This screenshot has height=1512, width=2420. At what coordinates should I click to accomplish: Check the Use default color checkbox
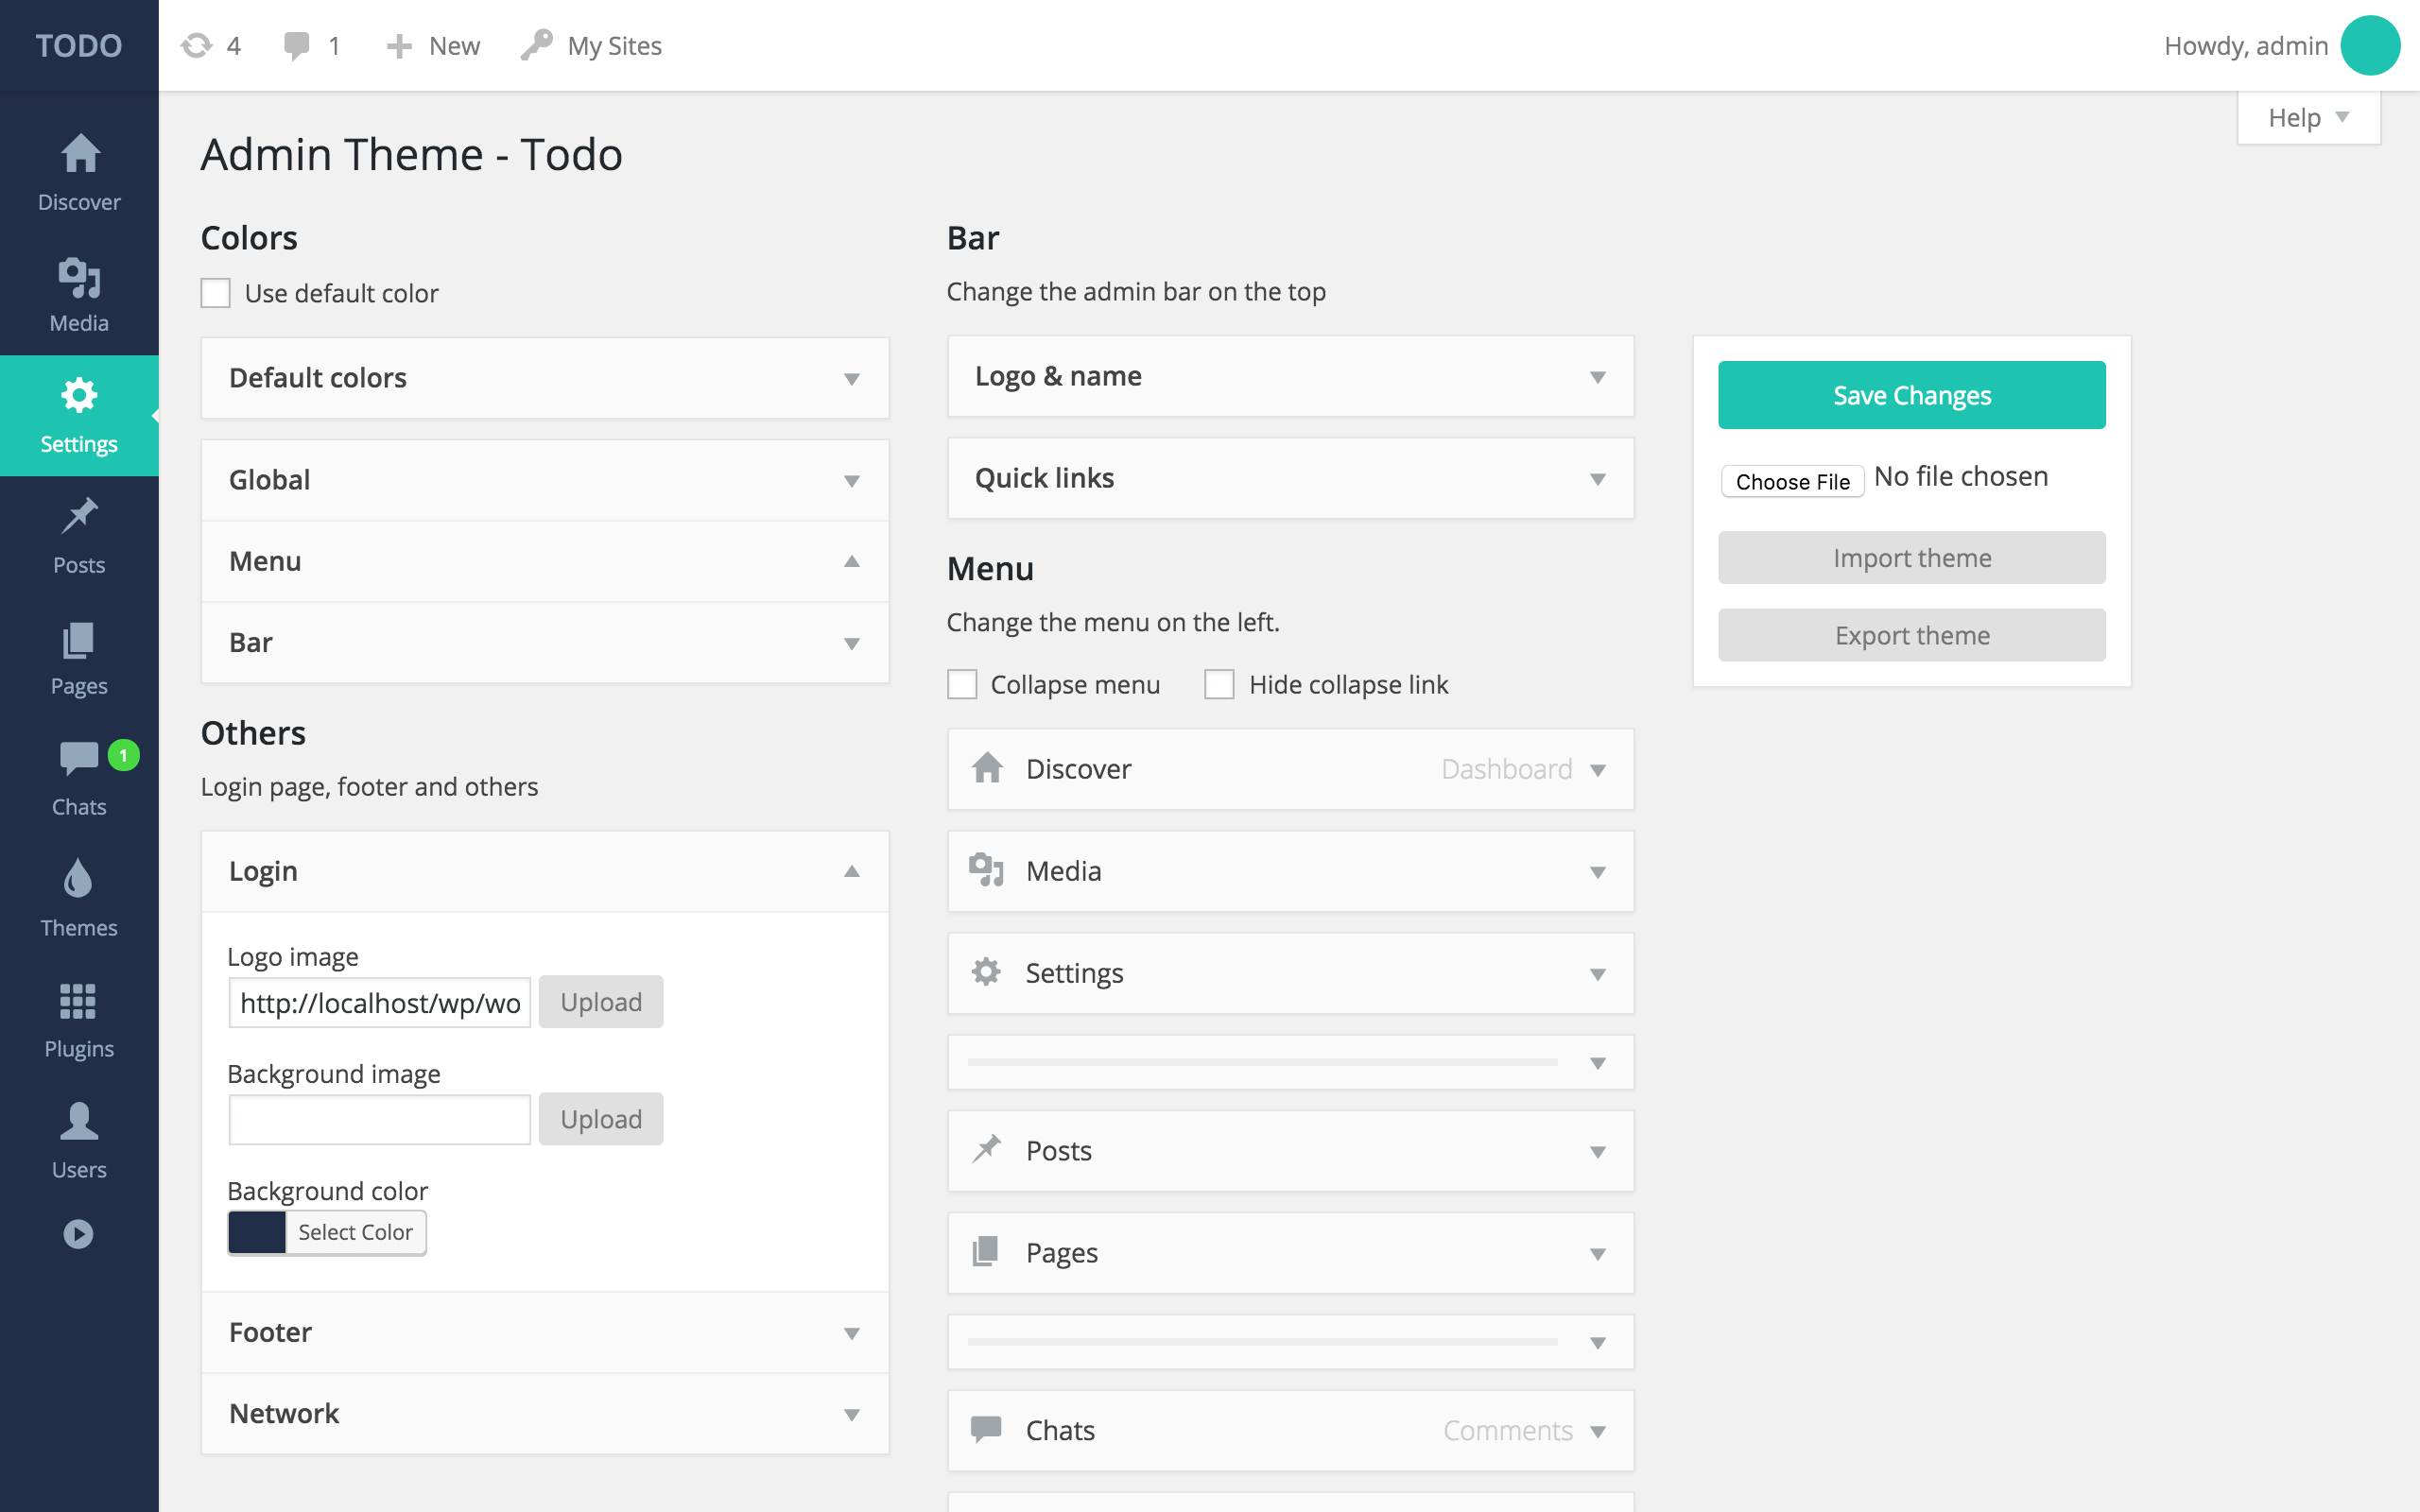pyautogui.click(x=215, y=293)
